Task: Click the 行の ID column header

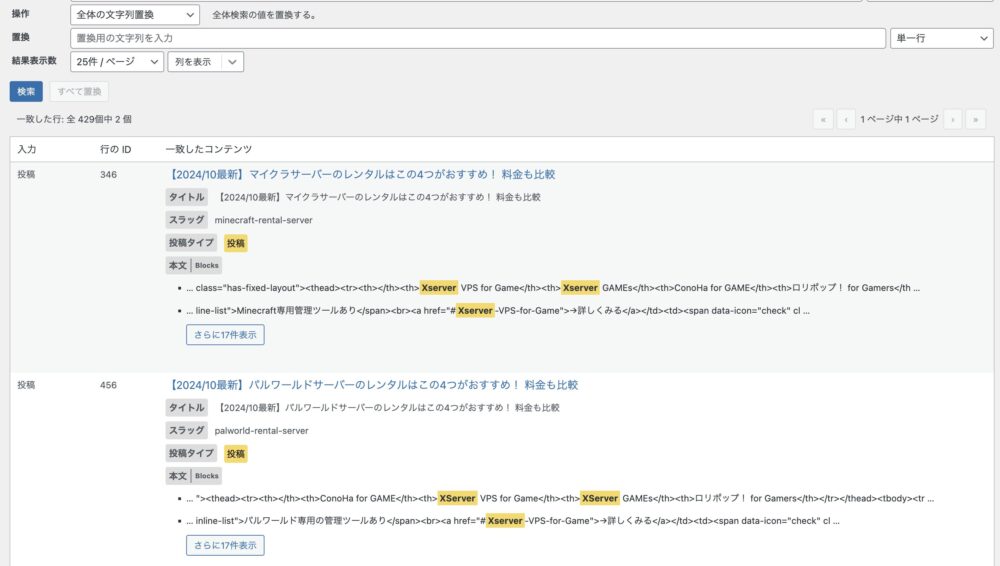Action: pos(115,149)
